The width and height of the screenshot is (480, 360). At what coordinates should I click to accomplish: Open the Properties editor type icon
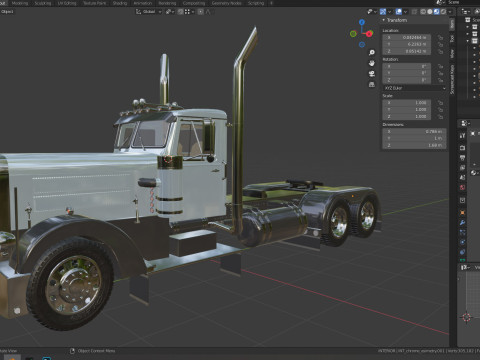pyautogui.click(x=465, y=124)
